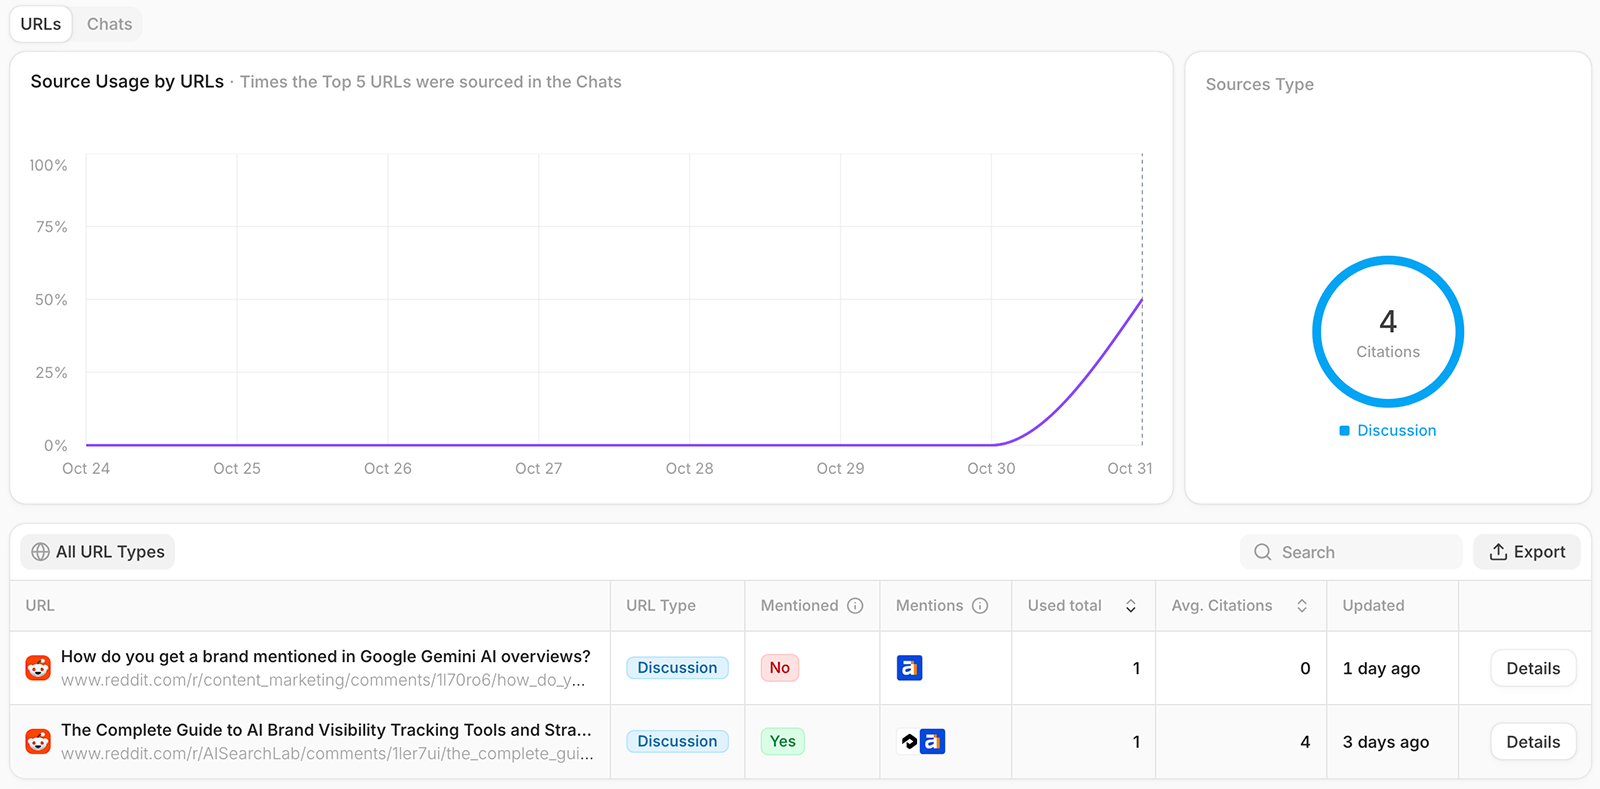The height and width of the screenshot is (789, 1600).
Task: Open the All URL Types filter
Action: tap(98, 552)
